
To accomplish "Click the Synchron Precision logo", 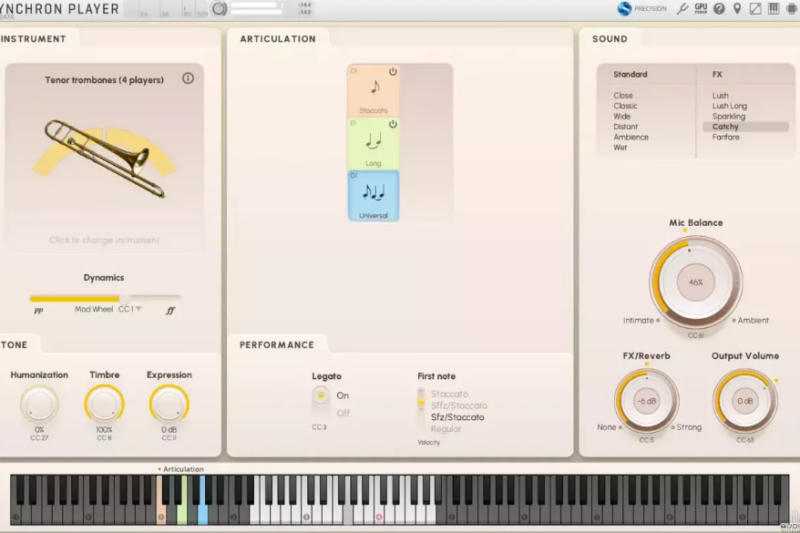I will point(642,9).
